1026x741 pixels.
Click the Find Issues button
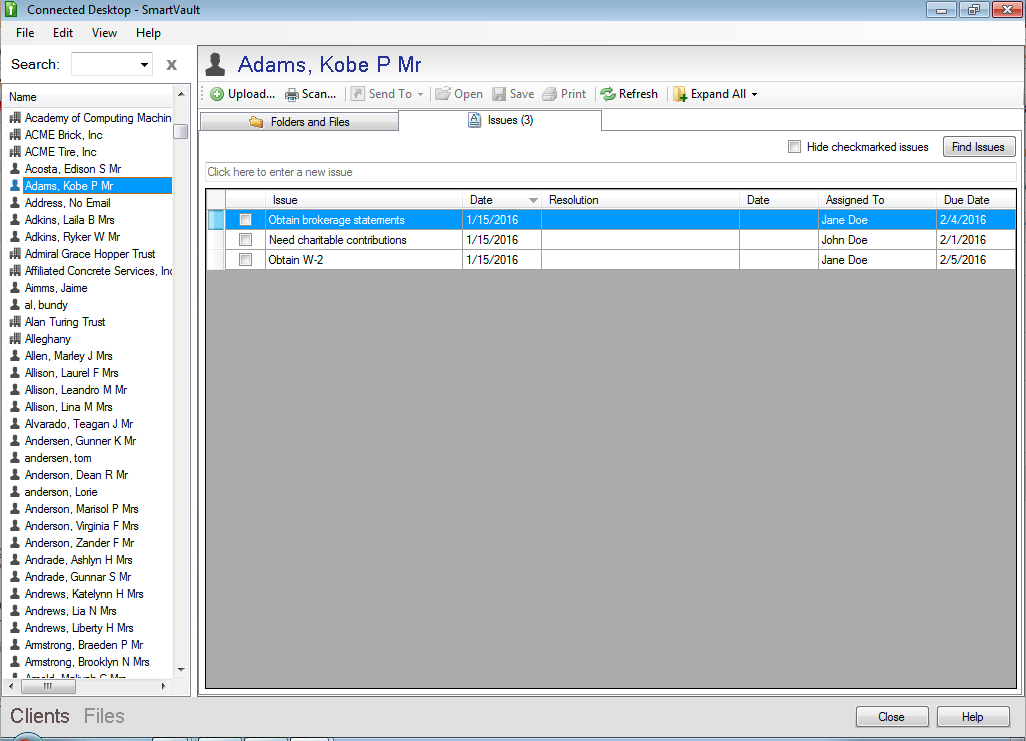[x=979, y=147]
